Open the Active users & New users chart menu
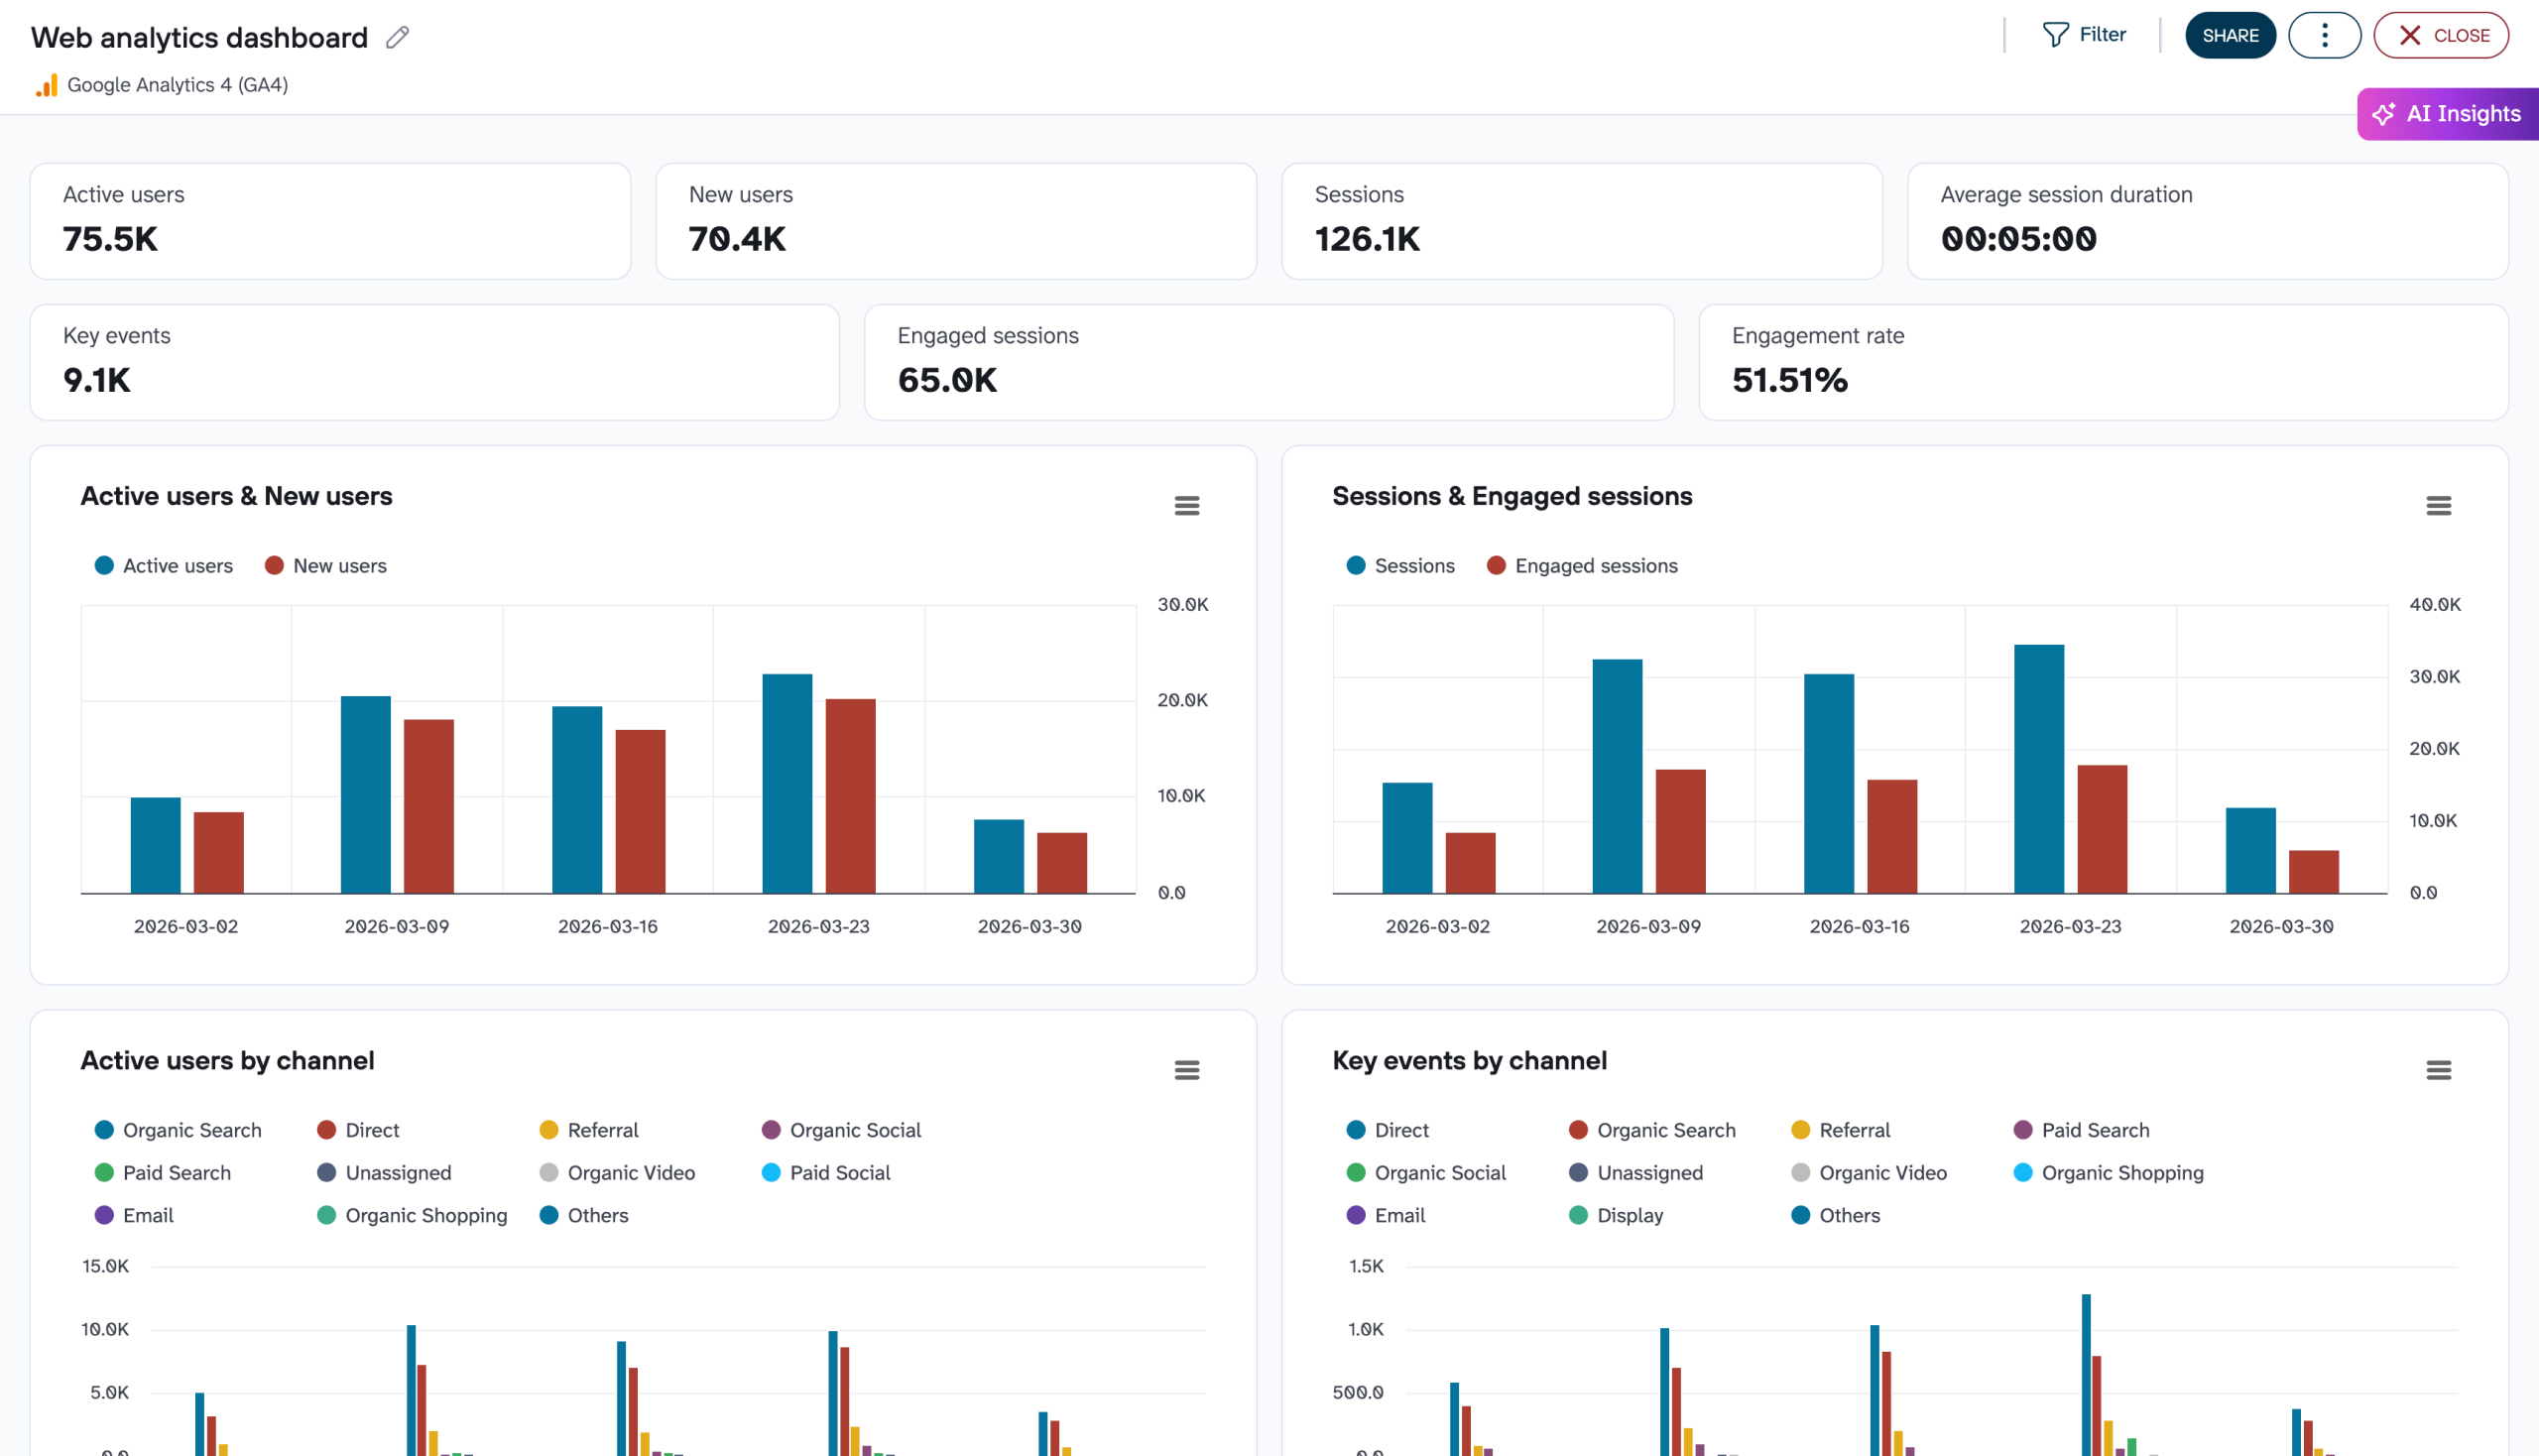This screenshot has height=1456, width=2539. [1187, 506]
